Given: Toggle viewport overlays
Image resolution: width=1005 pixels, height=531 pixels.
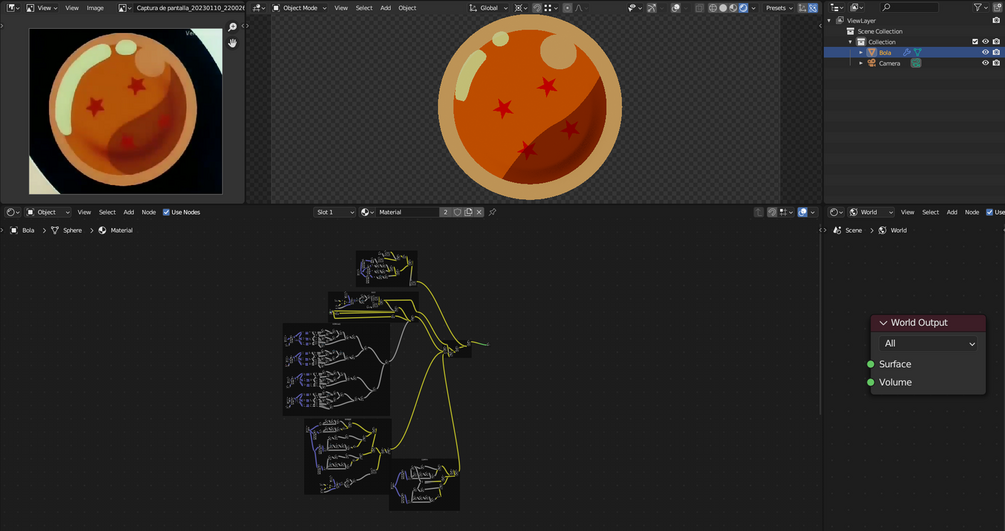Looking at the screenshot, I should pyautogui.click(x=676, y=8).
